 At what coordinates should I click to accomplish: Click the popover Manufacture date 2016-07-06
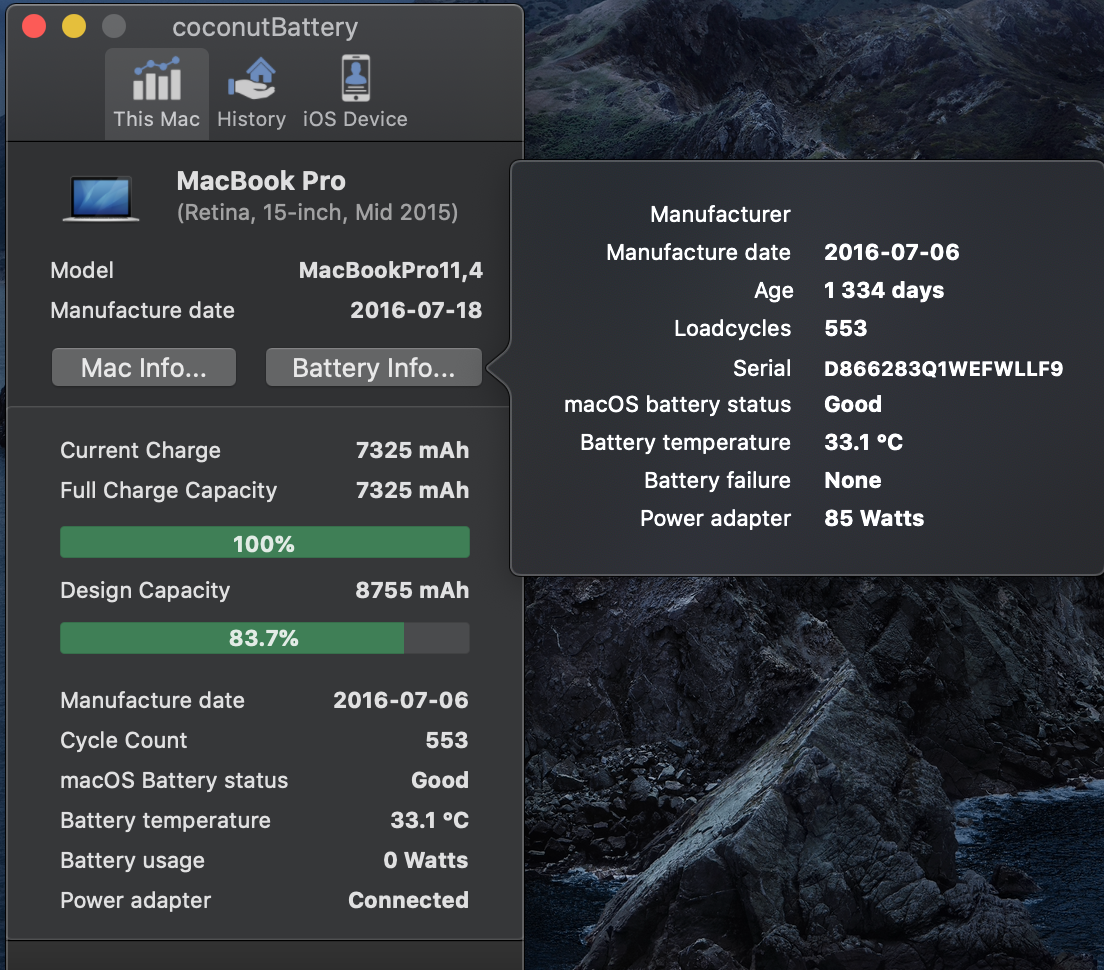[891, 252]
